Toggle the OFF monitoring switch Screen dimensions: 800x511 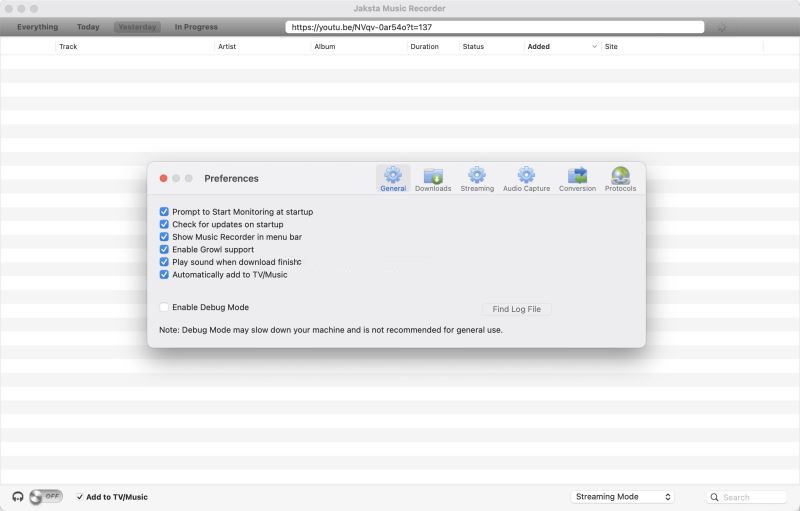pyautogui.click(x=46, y=496)
